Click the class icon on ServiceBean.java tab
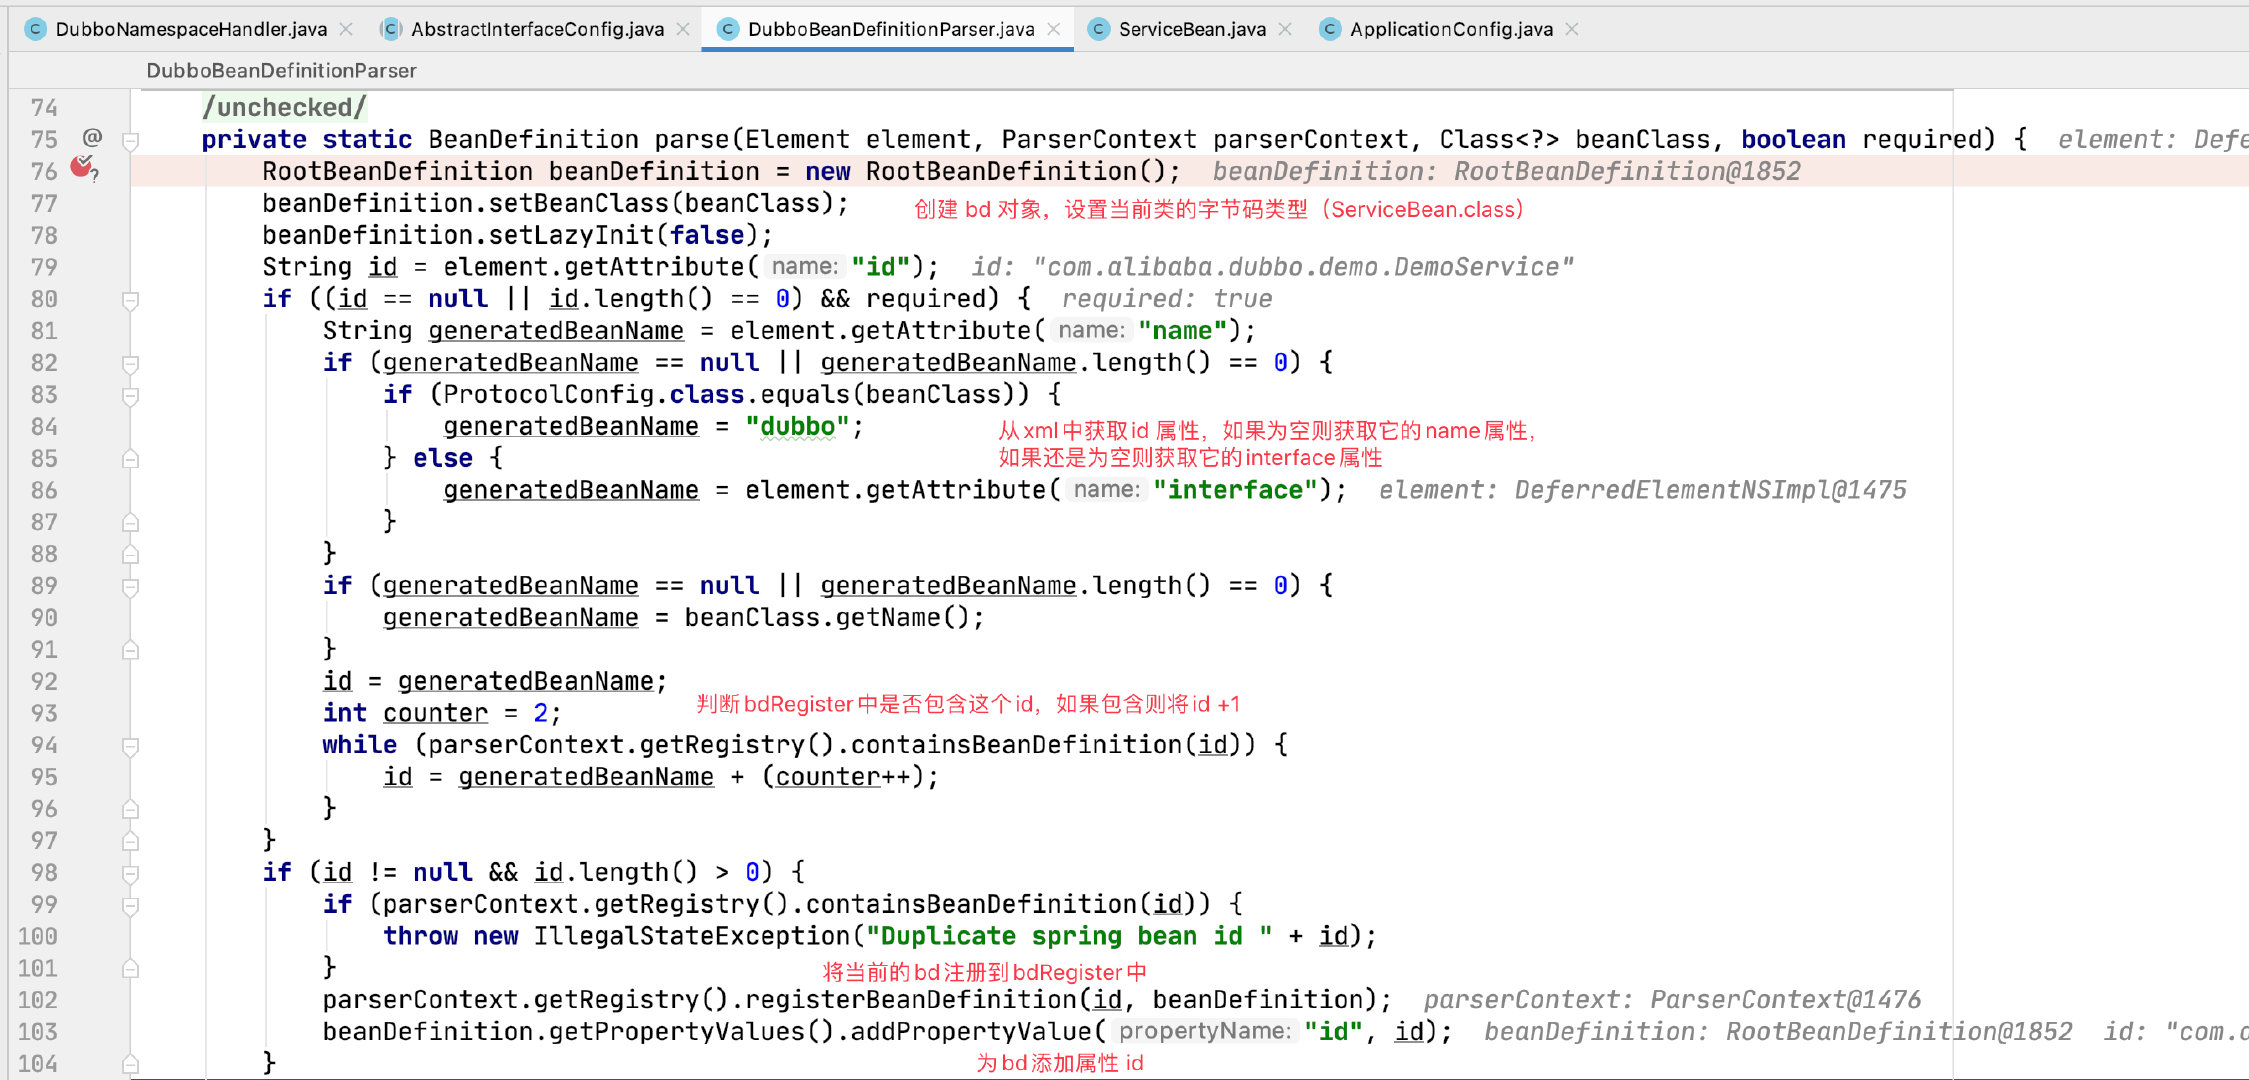The image size is (2249, 1080). click(x=1098, y=29)
